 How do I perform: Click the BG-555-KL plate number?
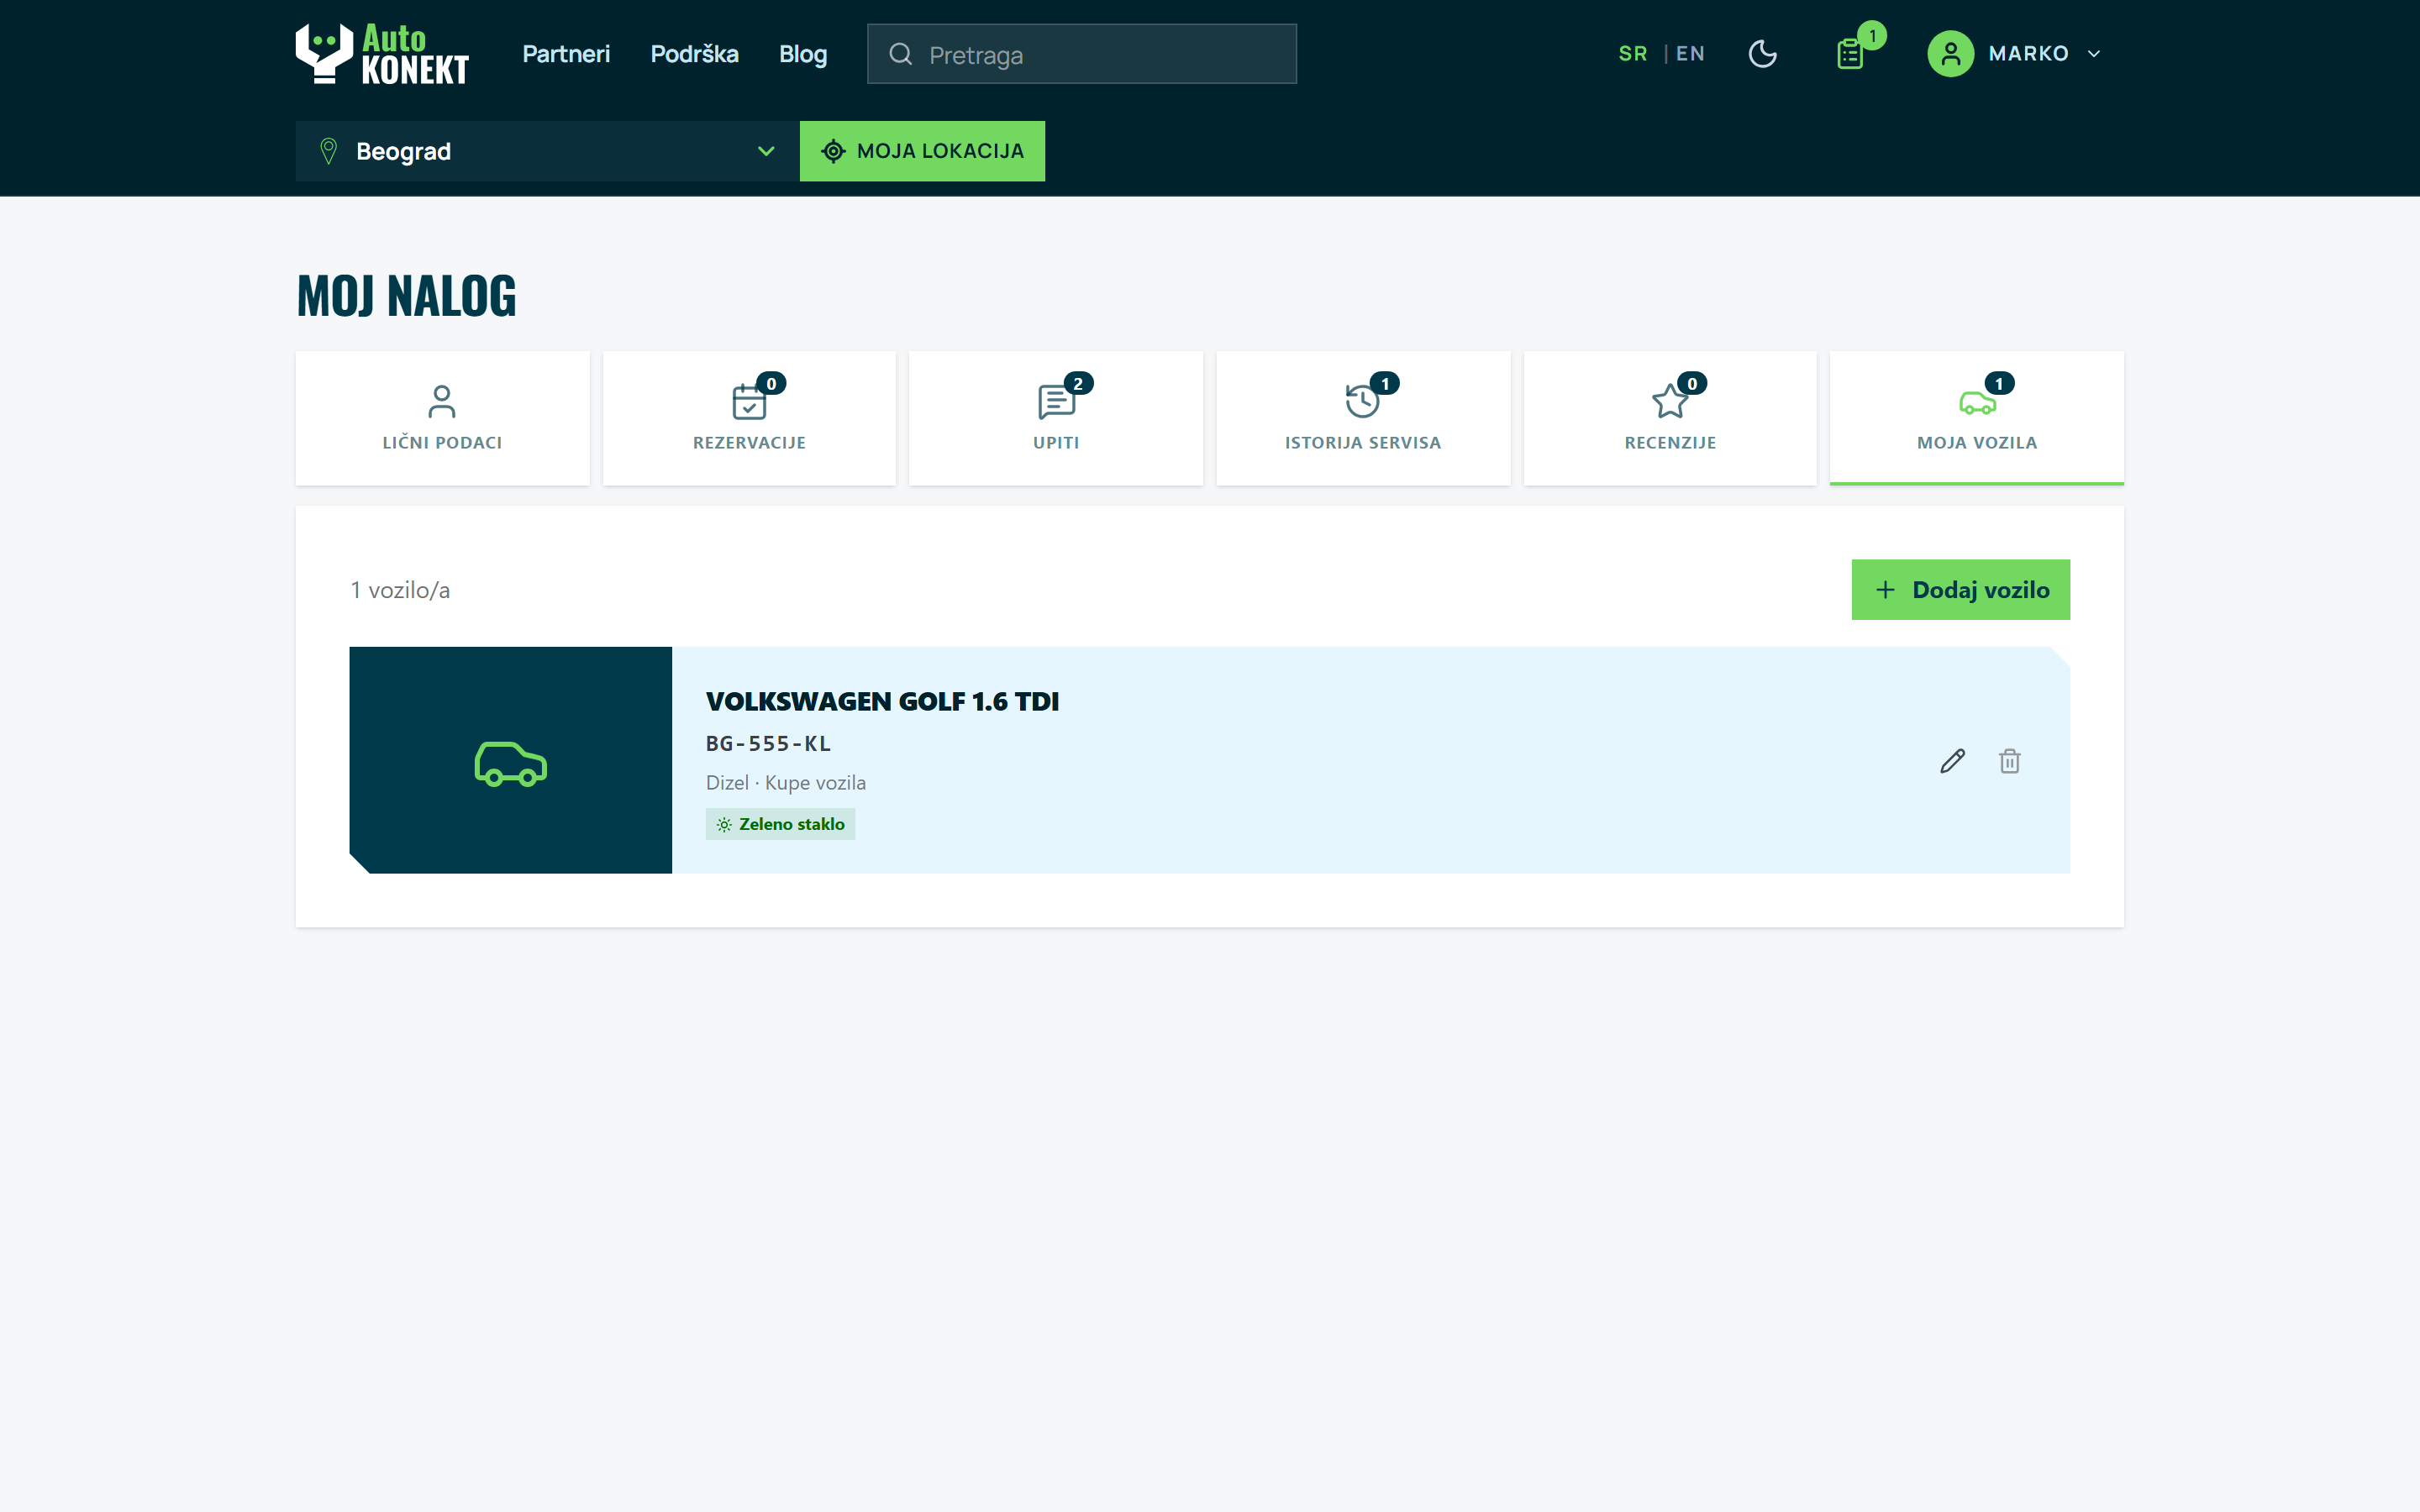(x=768, y=743)
